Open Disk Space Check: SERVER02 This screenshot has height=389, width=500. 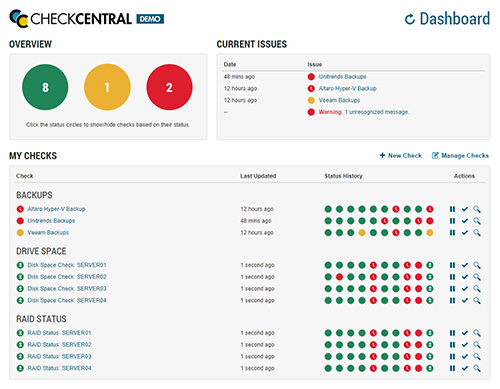[67, 277]
